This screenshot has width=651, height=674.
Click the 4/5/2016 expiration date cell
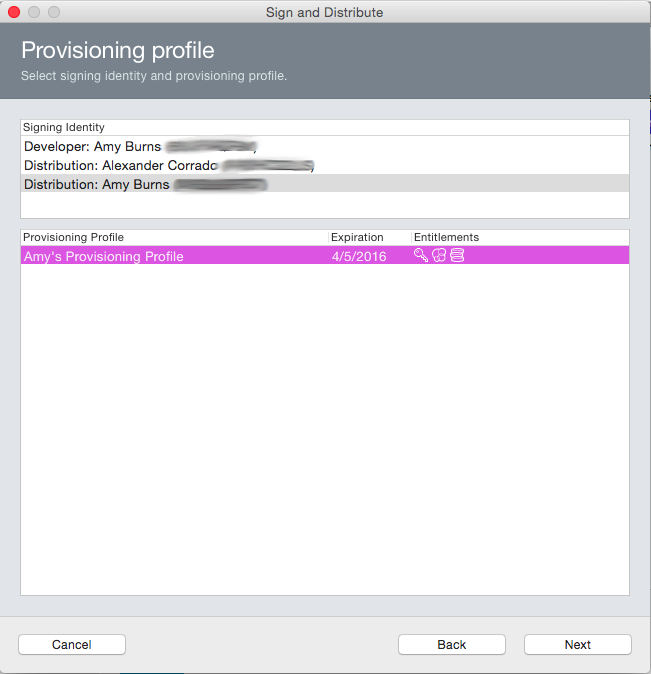point(359,257)
